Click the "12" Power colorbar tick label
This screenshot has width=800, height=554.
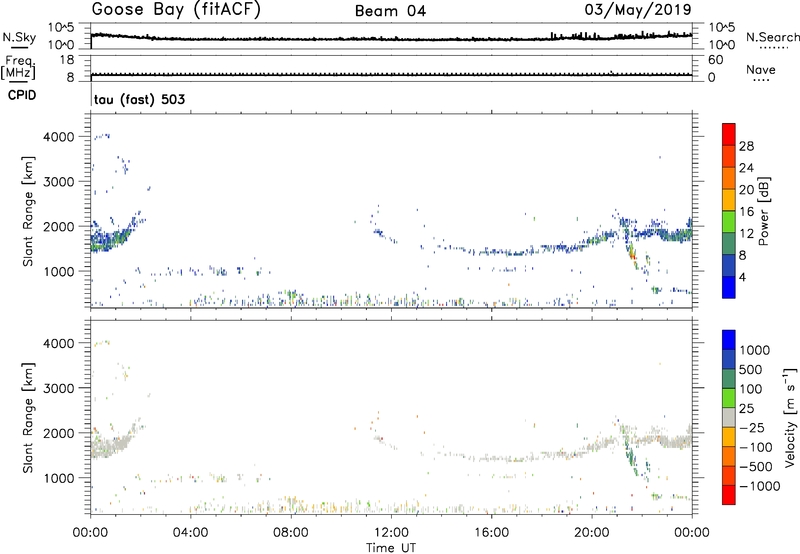tap(746, 234)
